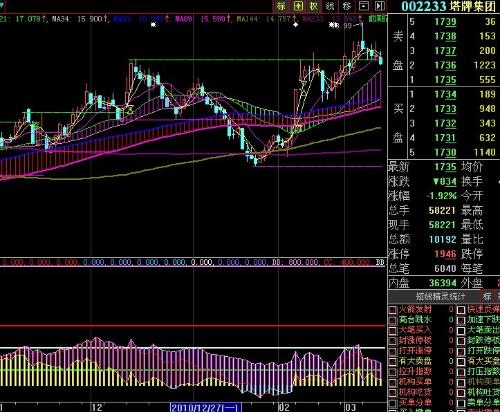Select sell level 1 price 1735

[445, 80]
